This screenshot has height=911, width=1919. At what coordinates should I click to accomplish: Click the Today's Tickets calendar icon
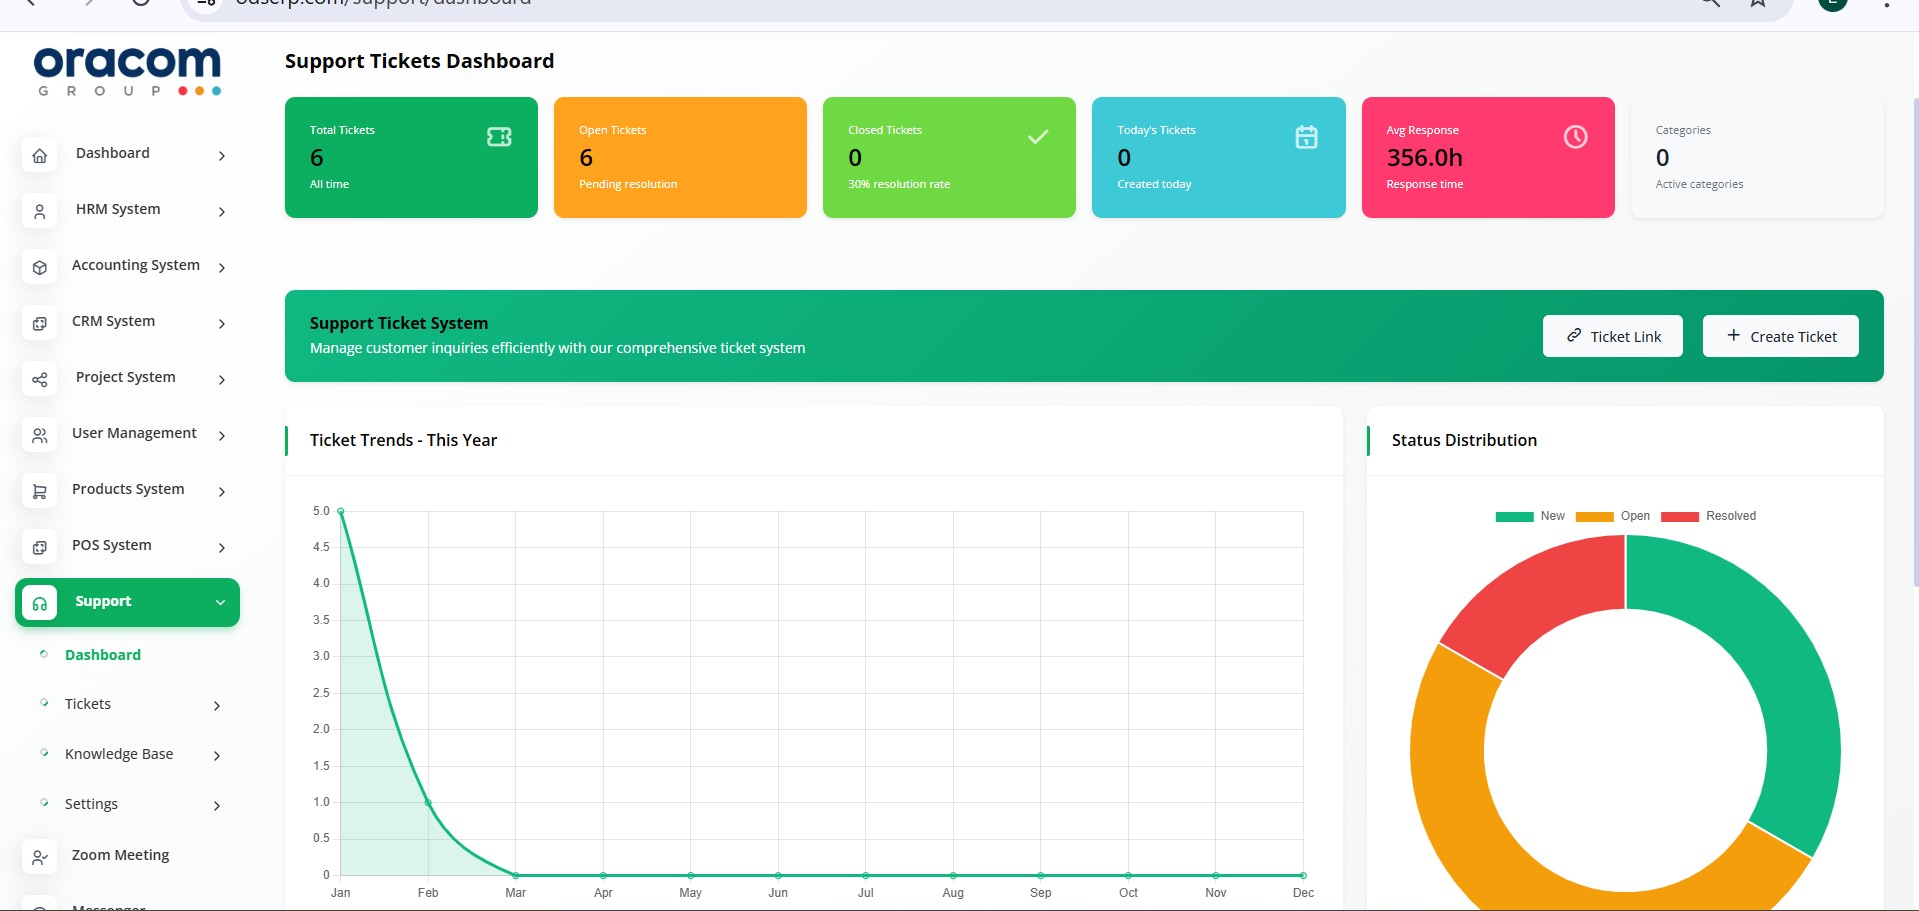(1306, 137)
